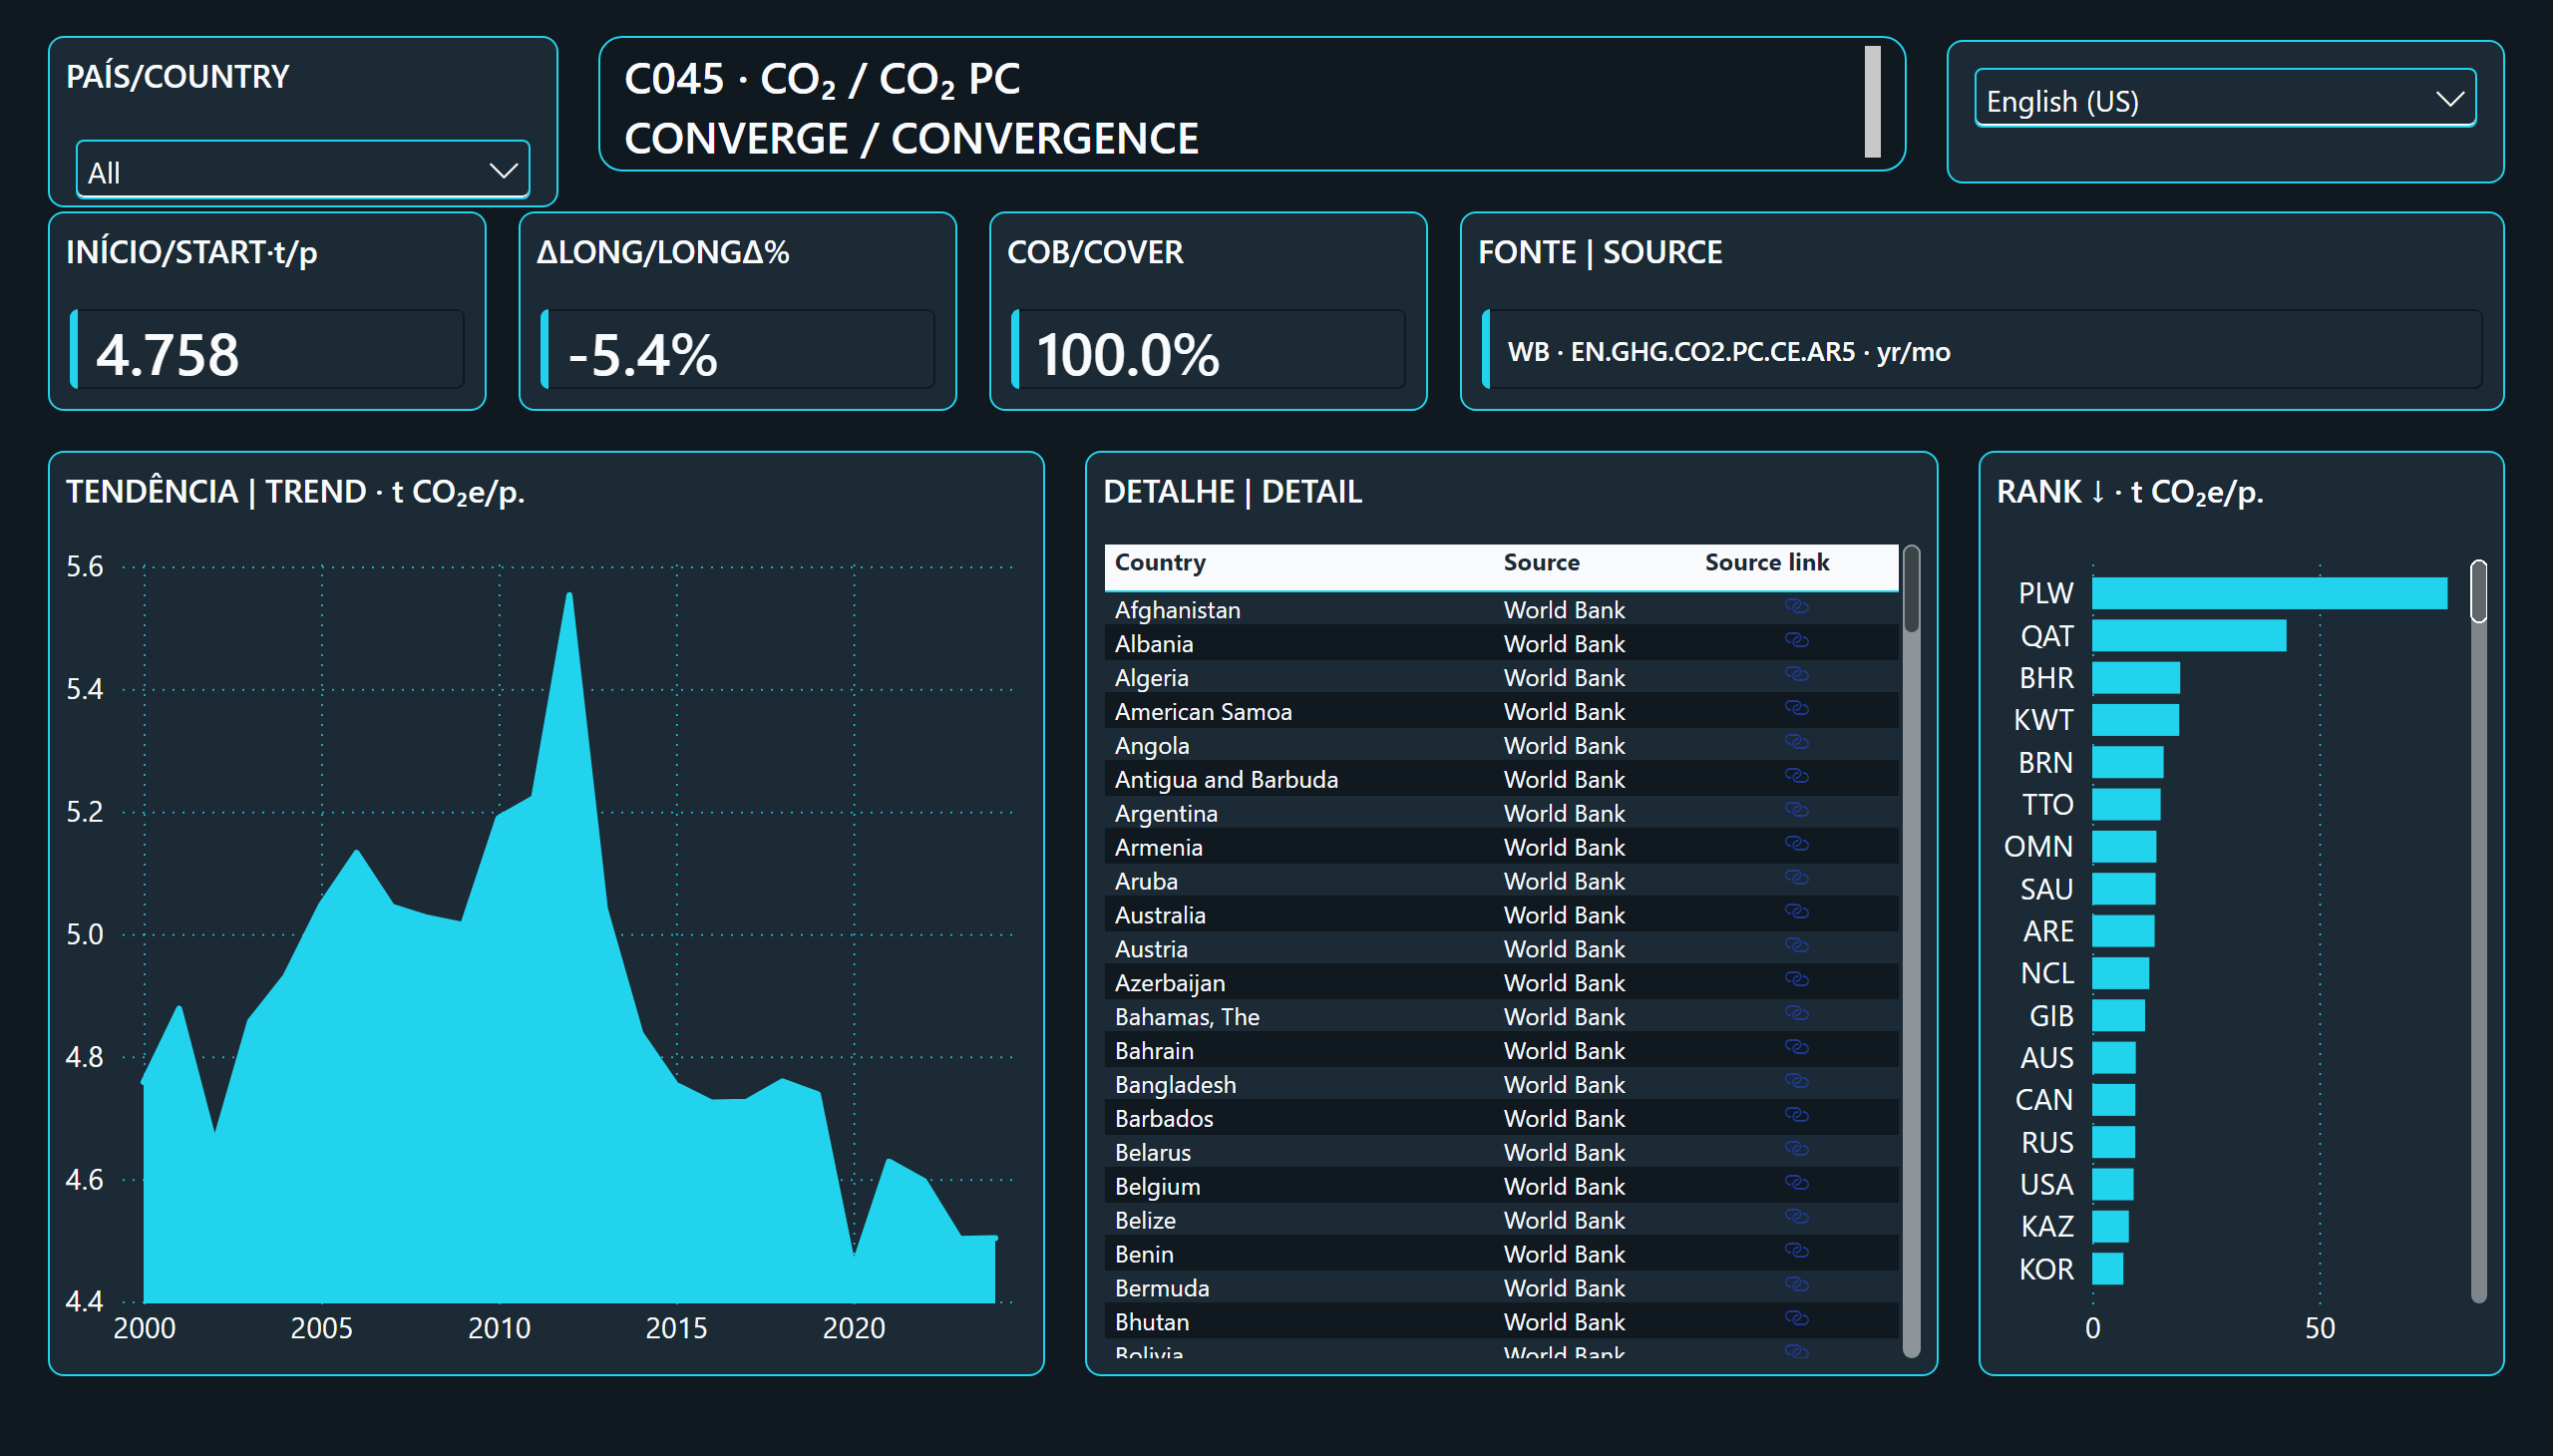Image resolution: width=2553 pixels, height=1456 pixels.
Task: Open the Angola source link icon
Action: coord(1796,743)
